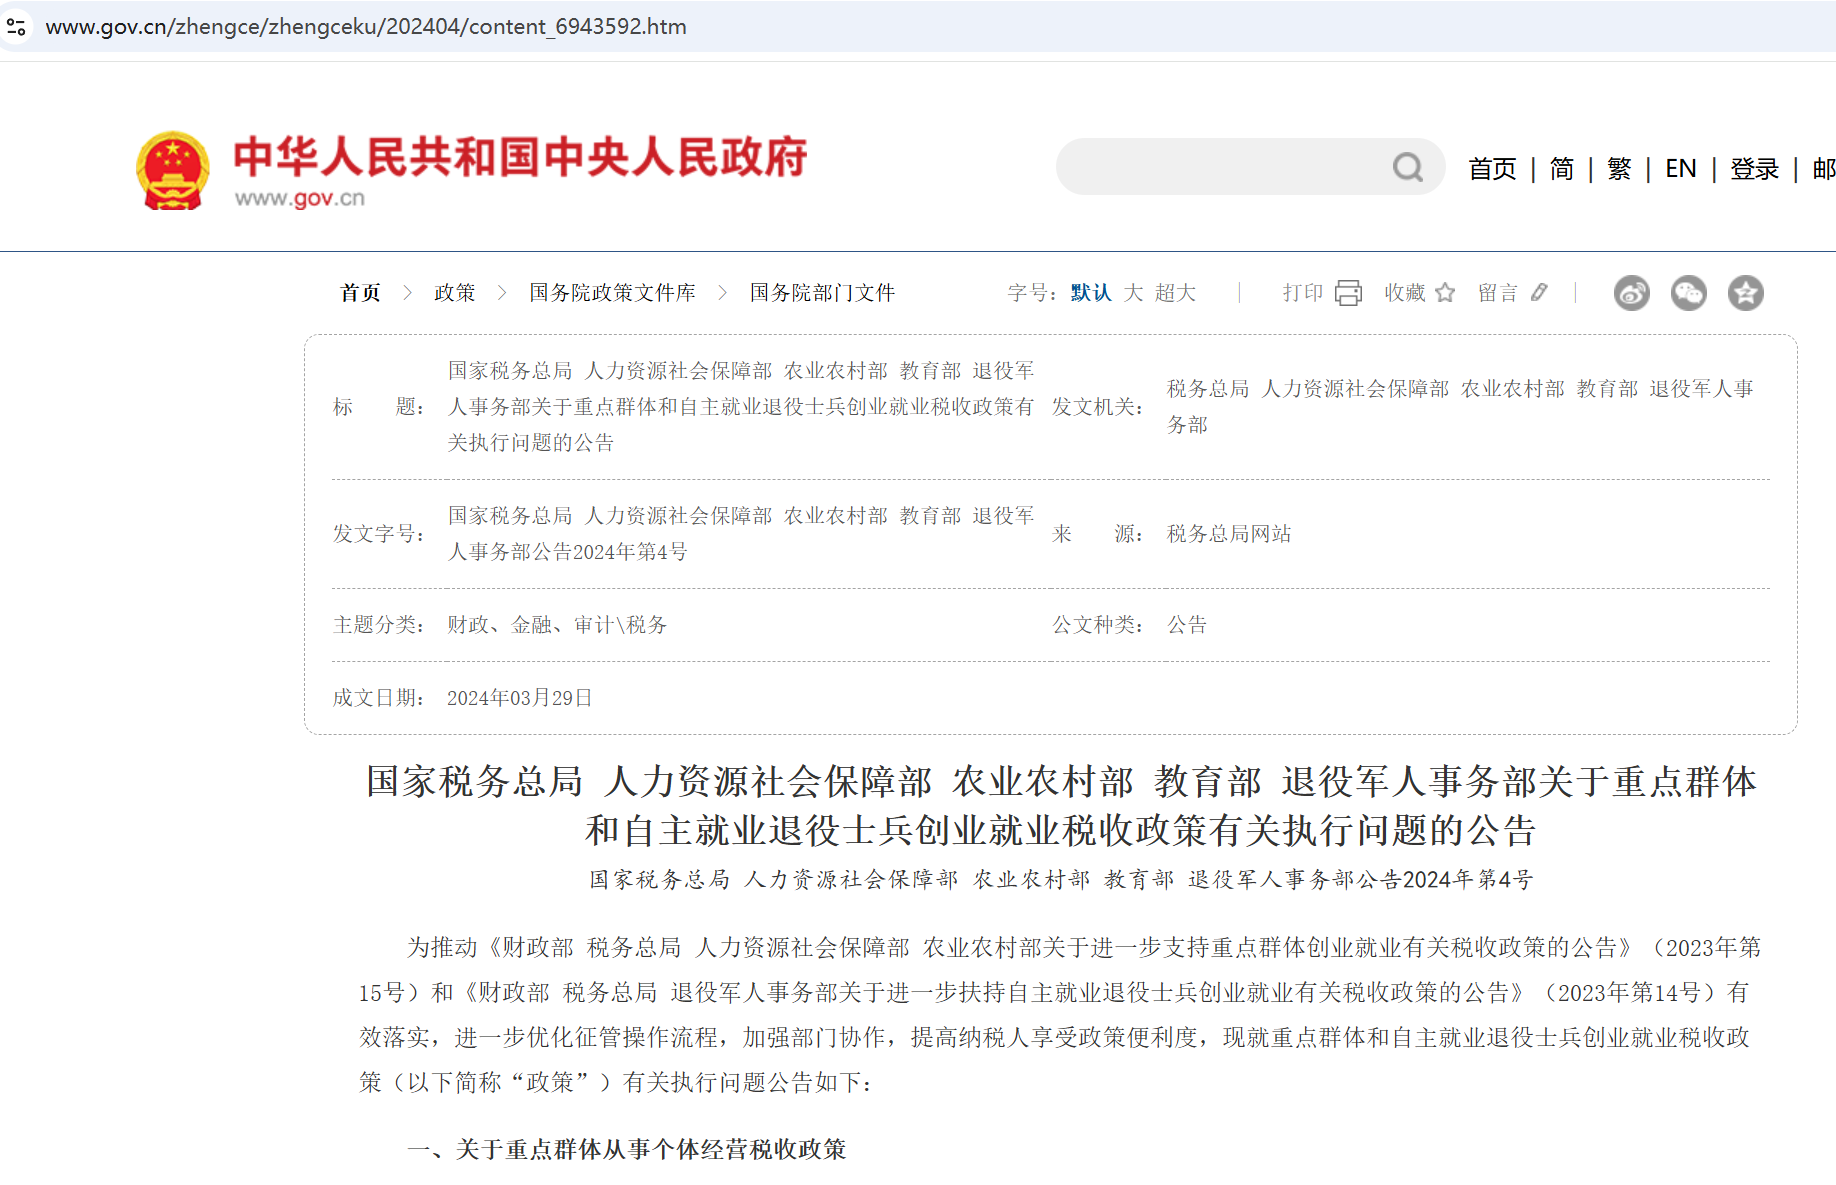
Task: Click the 登录 login link
Action: point(1755,169)
